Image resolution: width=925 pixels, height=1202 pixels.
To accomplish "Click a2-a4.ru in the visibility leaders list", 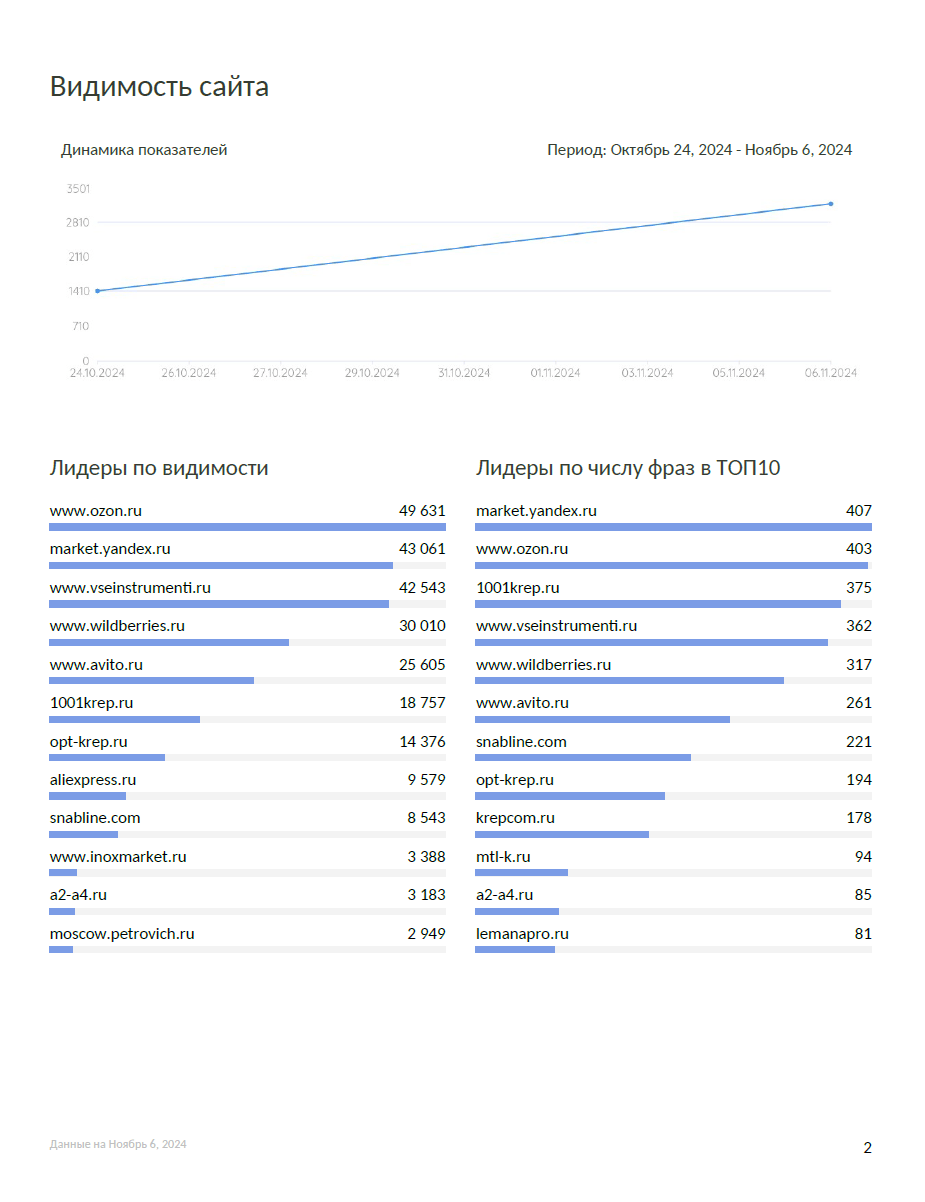I will (78, 895).
